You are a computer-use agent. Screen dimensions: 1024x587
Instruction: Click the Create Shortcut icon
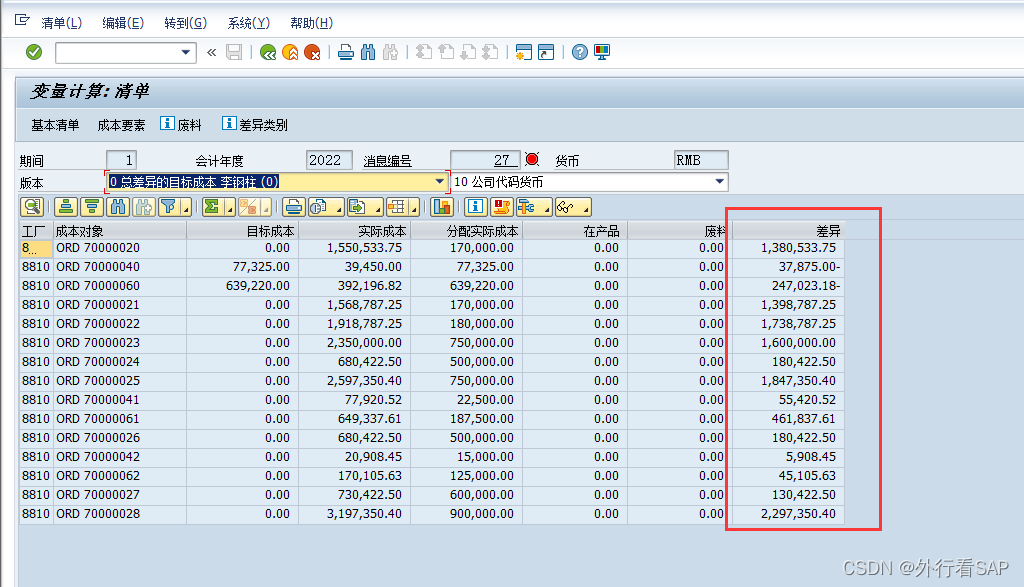point(546,52)
